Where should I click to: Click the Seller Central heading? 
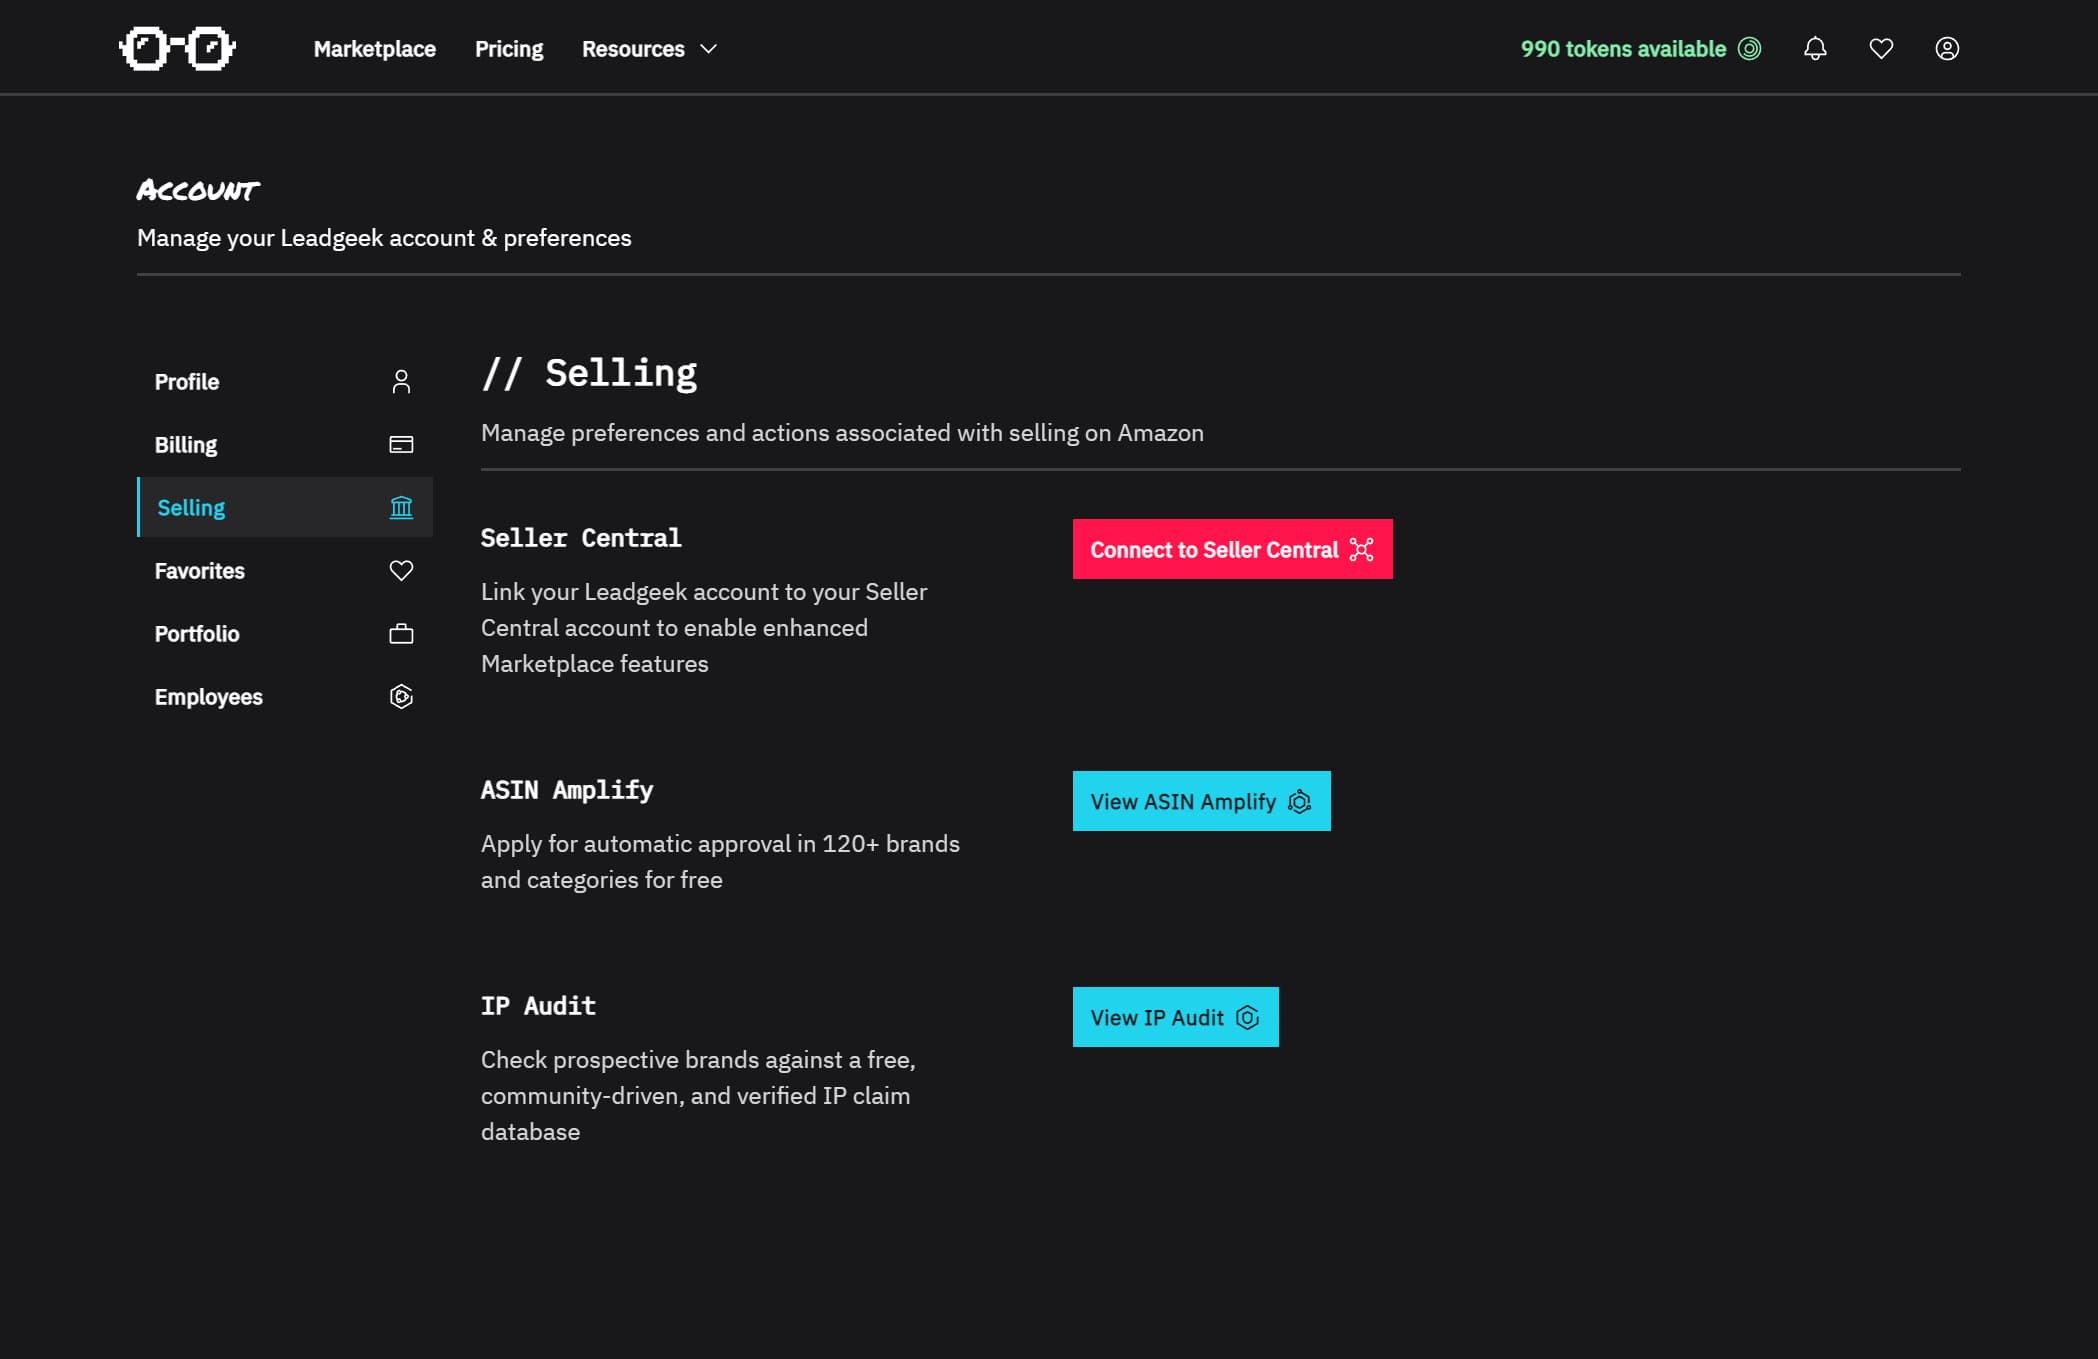point(581,537)
